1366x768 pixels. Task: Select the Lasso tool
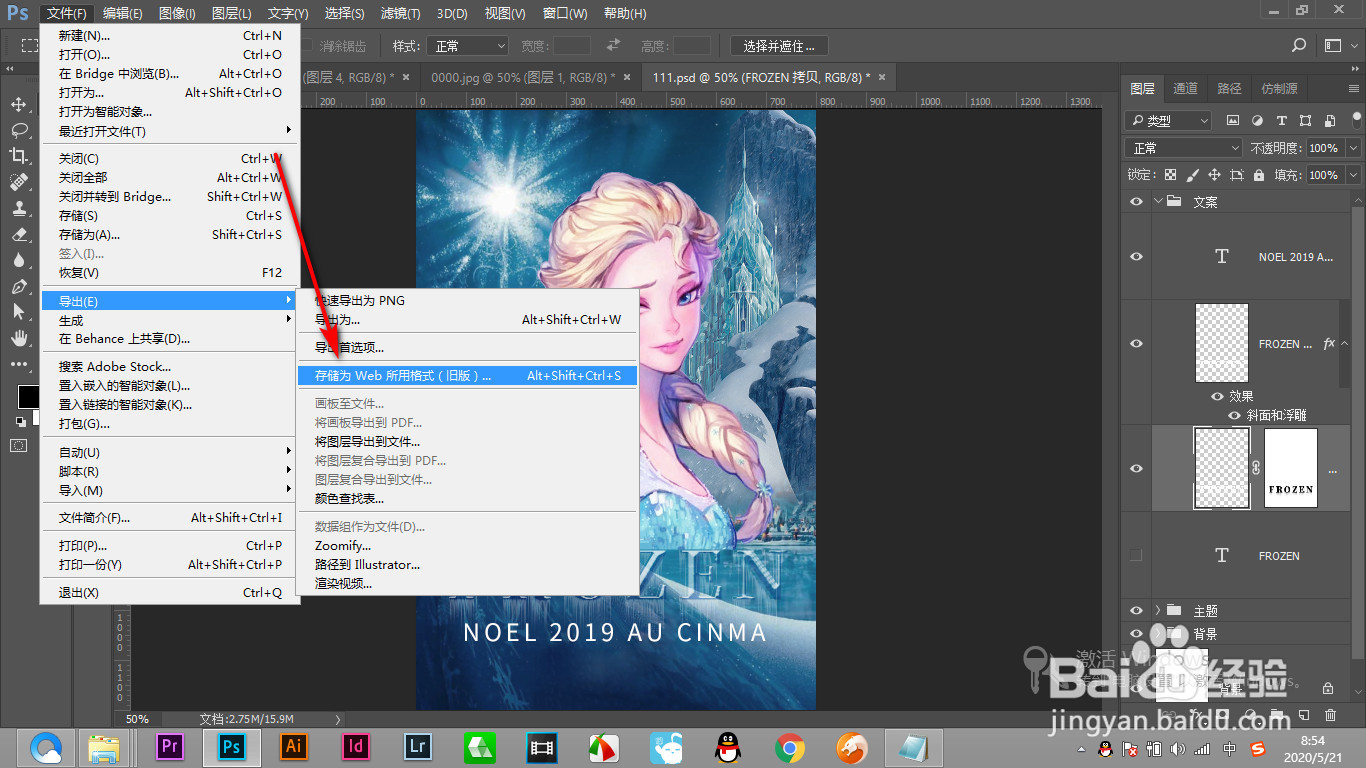tap(19, 131)
